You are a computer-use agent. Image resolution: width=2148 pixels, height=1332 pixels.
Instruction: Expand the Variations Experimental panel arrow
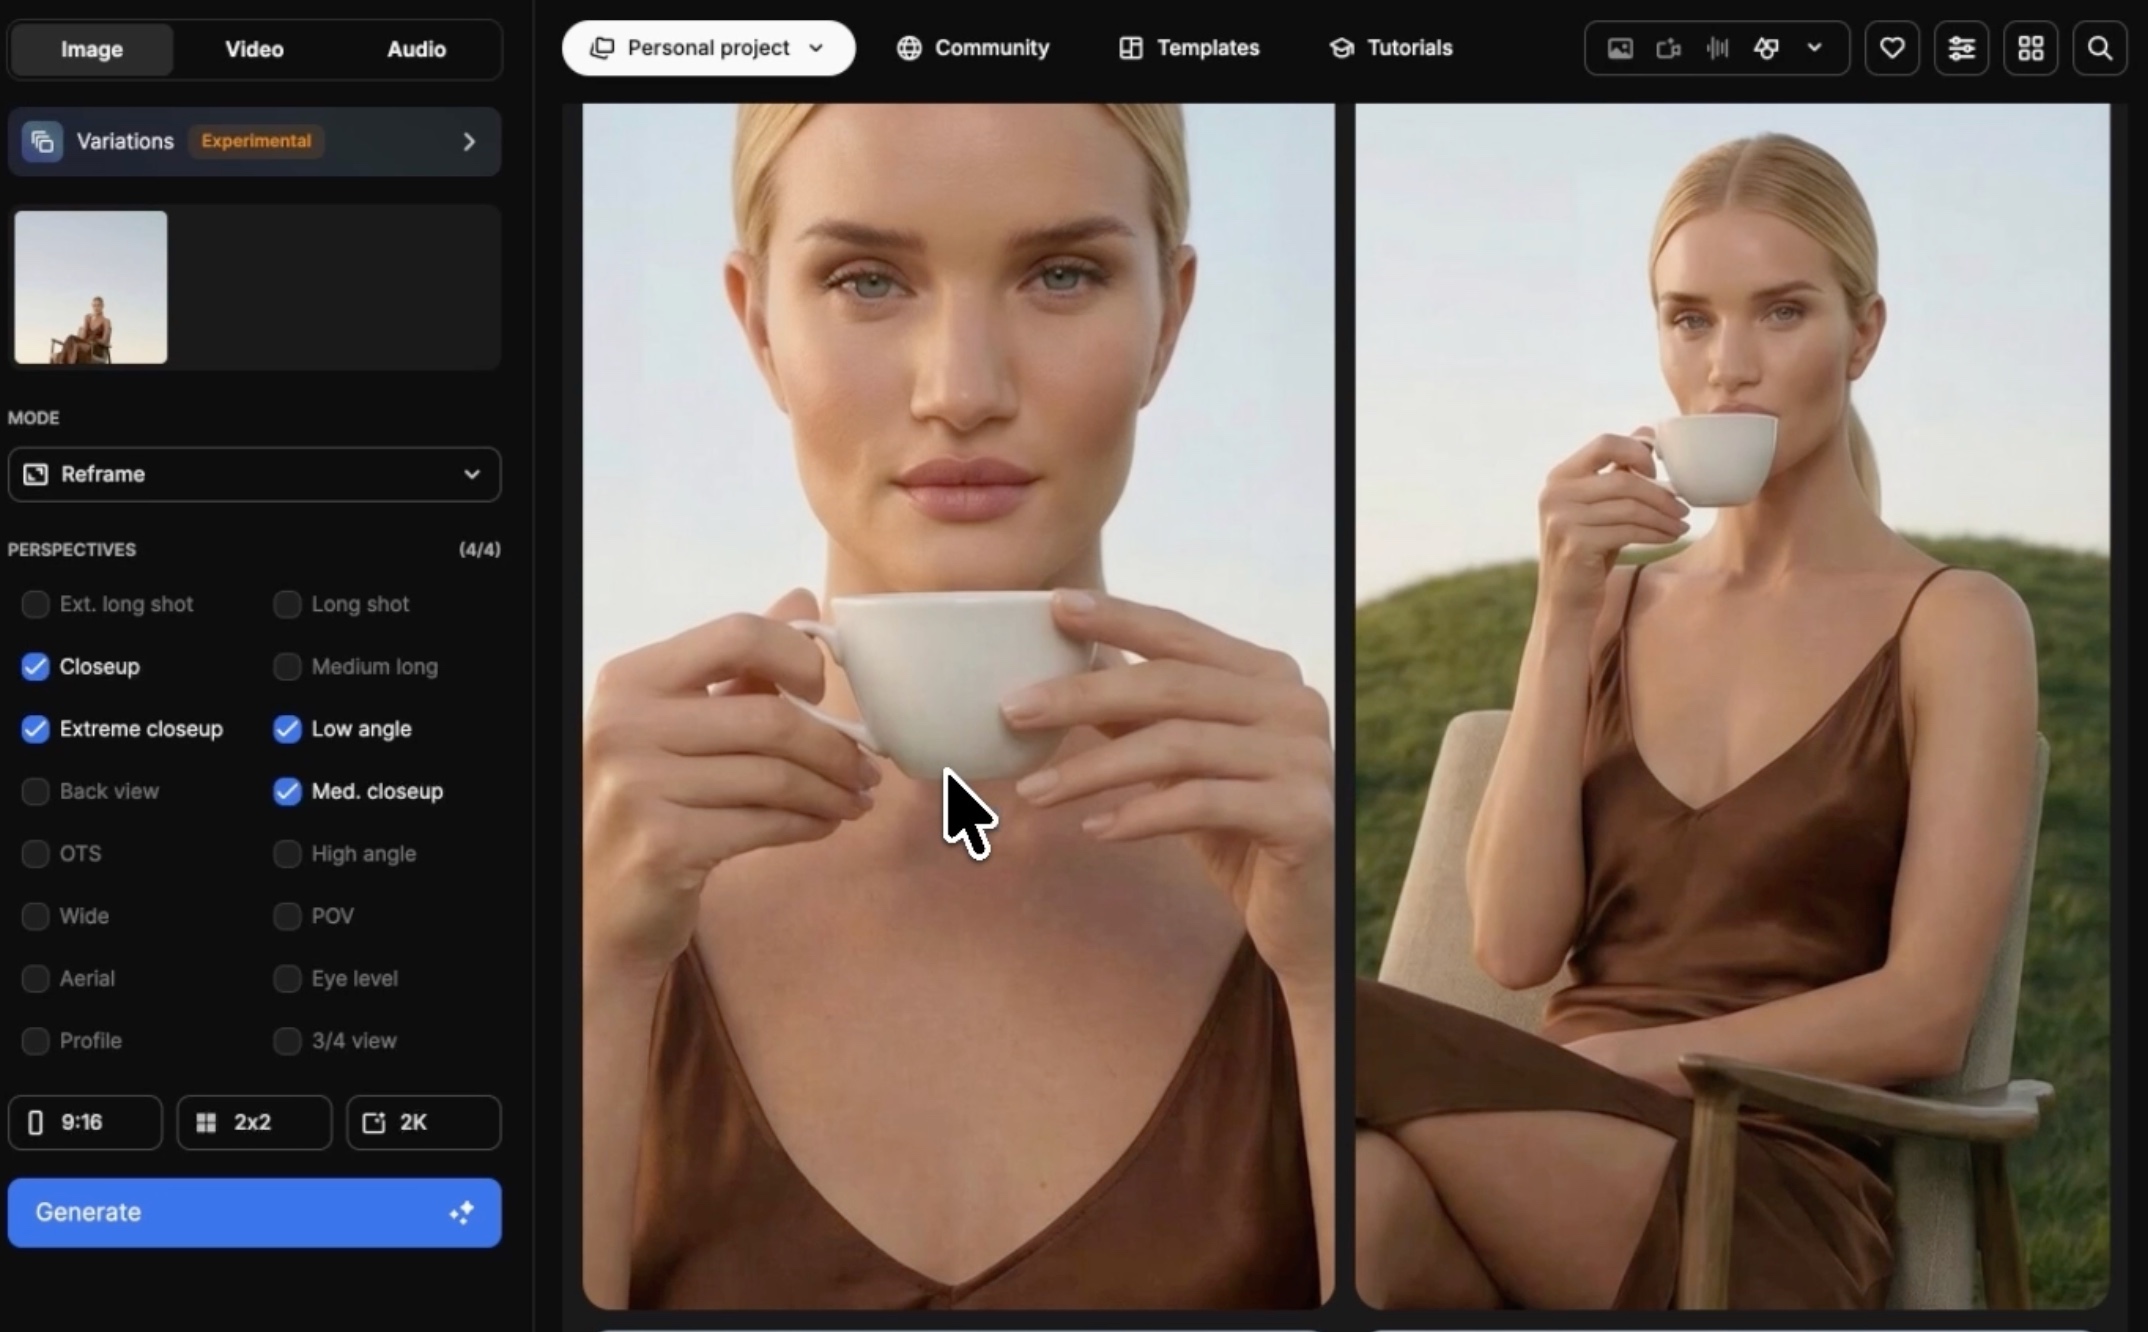[469, 142]
